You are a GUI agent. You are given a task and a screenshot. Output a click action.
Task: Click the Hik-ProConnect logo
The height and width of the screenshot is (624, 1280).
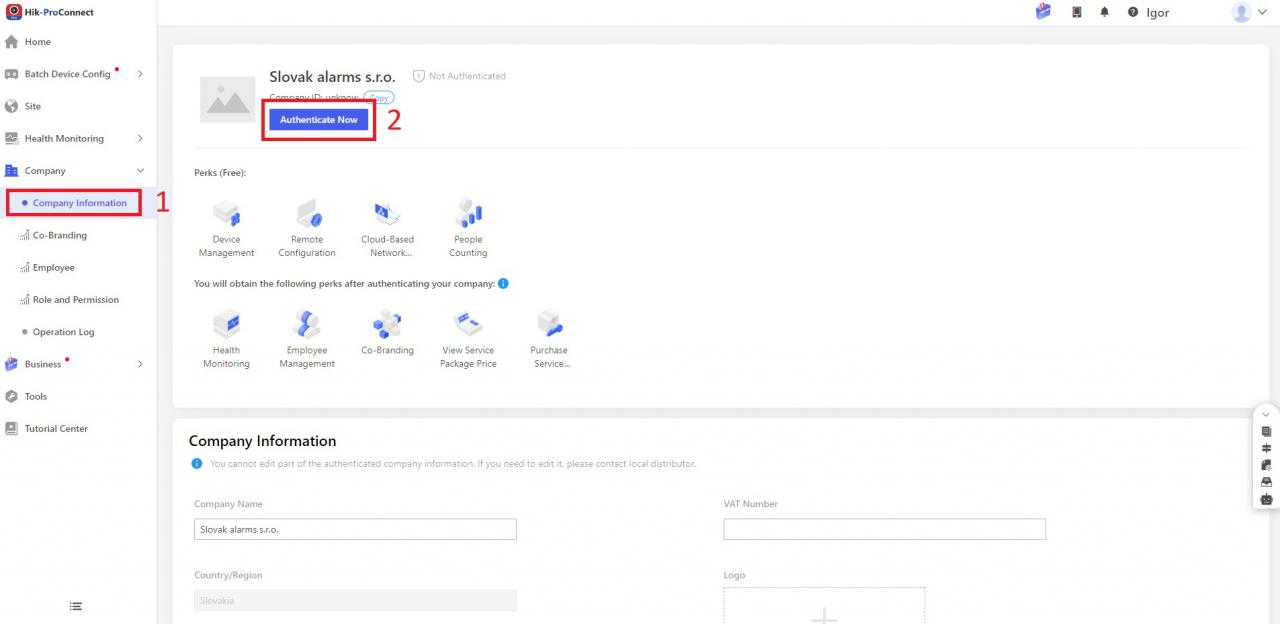(50, 11)
